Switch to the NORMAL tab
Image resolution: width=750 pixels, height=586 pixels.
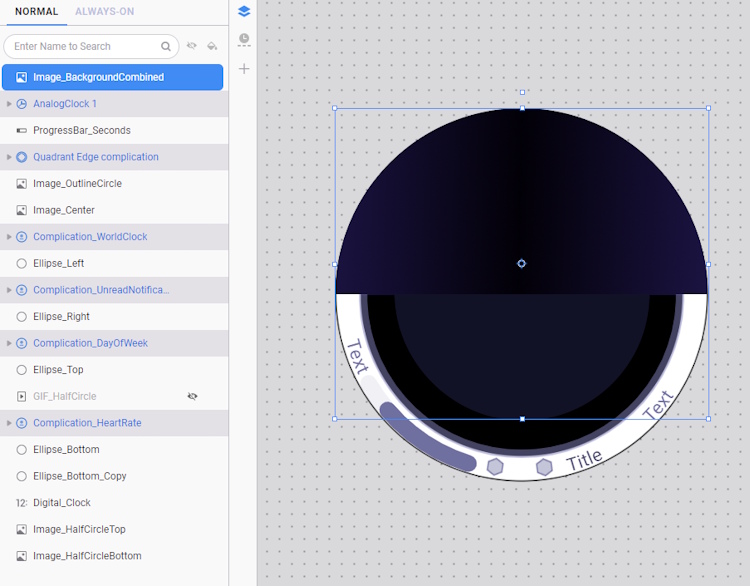36,12
